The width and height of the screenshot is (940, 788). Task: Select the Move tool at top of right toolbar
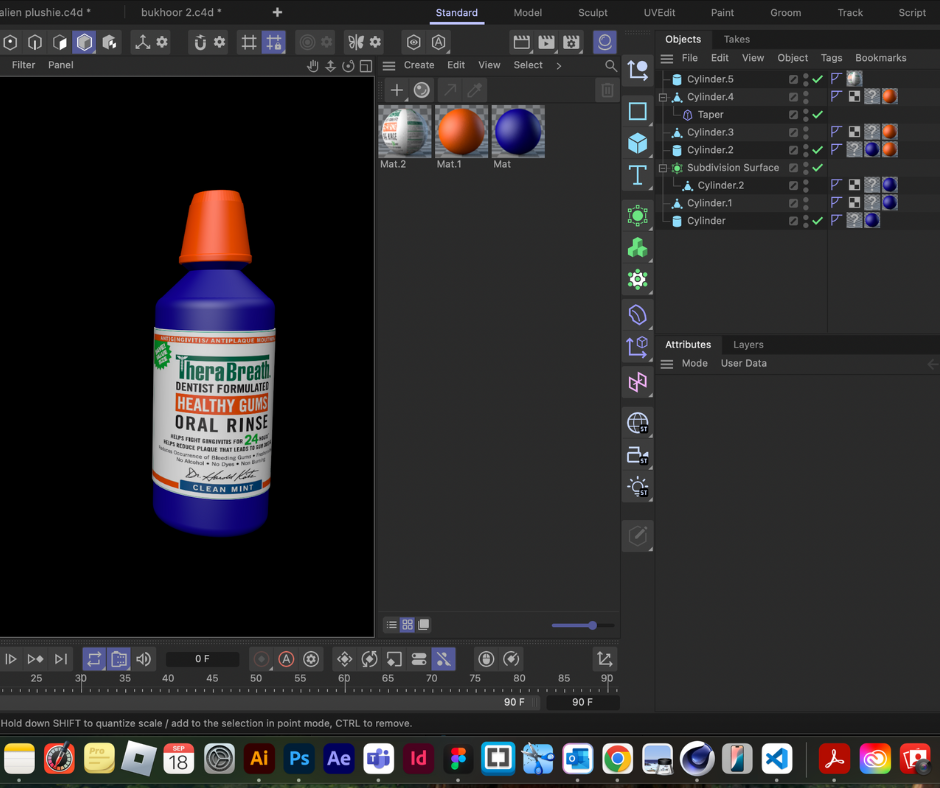coord(637,71)
